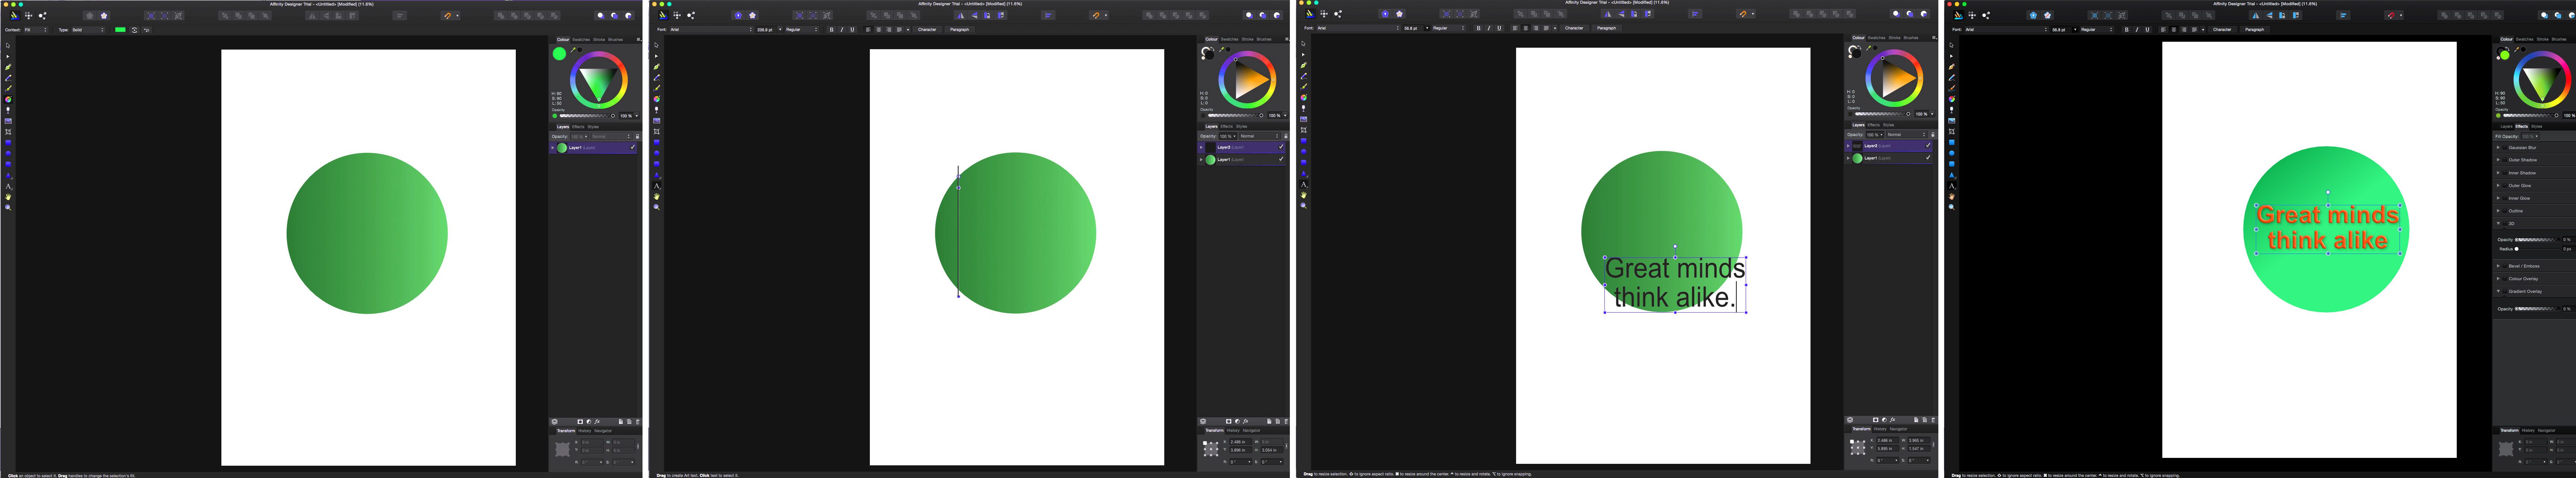Enable the Outer Shadow effect checkbox
Viewport: 2576px width, 478px height.
click(x=2504, y=160)
